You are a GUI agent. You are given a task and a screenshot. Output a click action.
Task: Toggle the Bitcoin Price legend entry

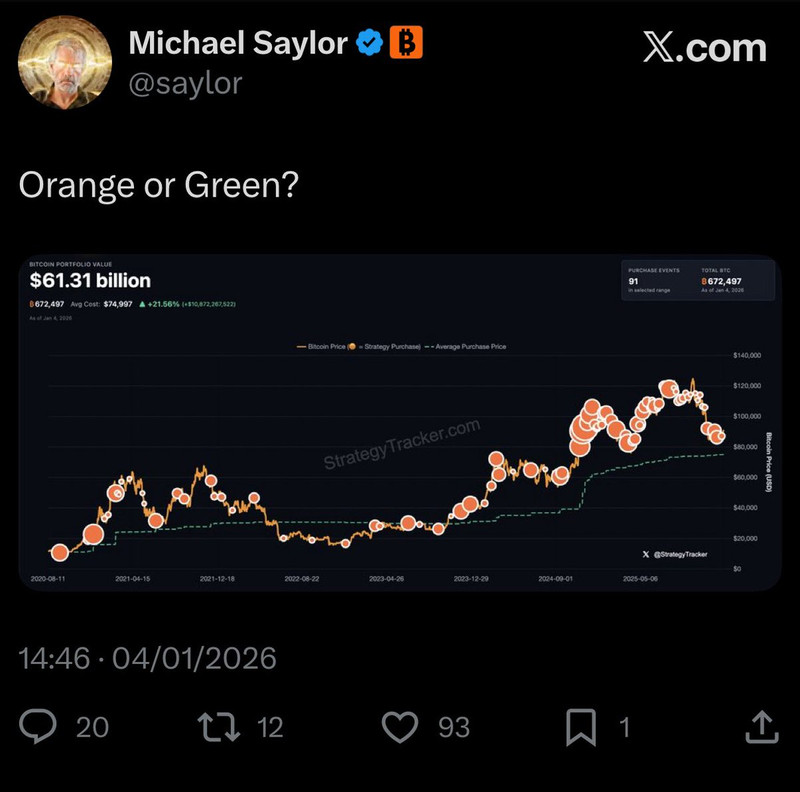(x=322, y=346)
